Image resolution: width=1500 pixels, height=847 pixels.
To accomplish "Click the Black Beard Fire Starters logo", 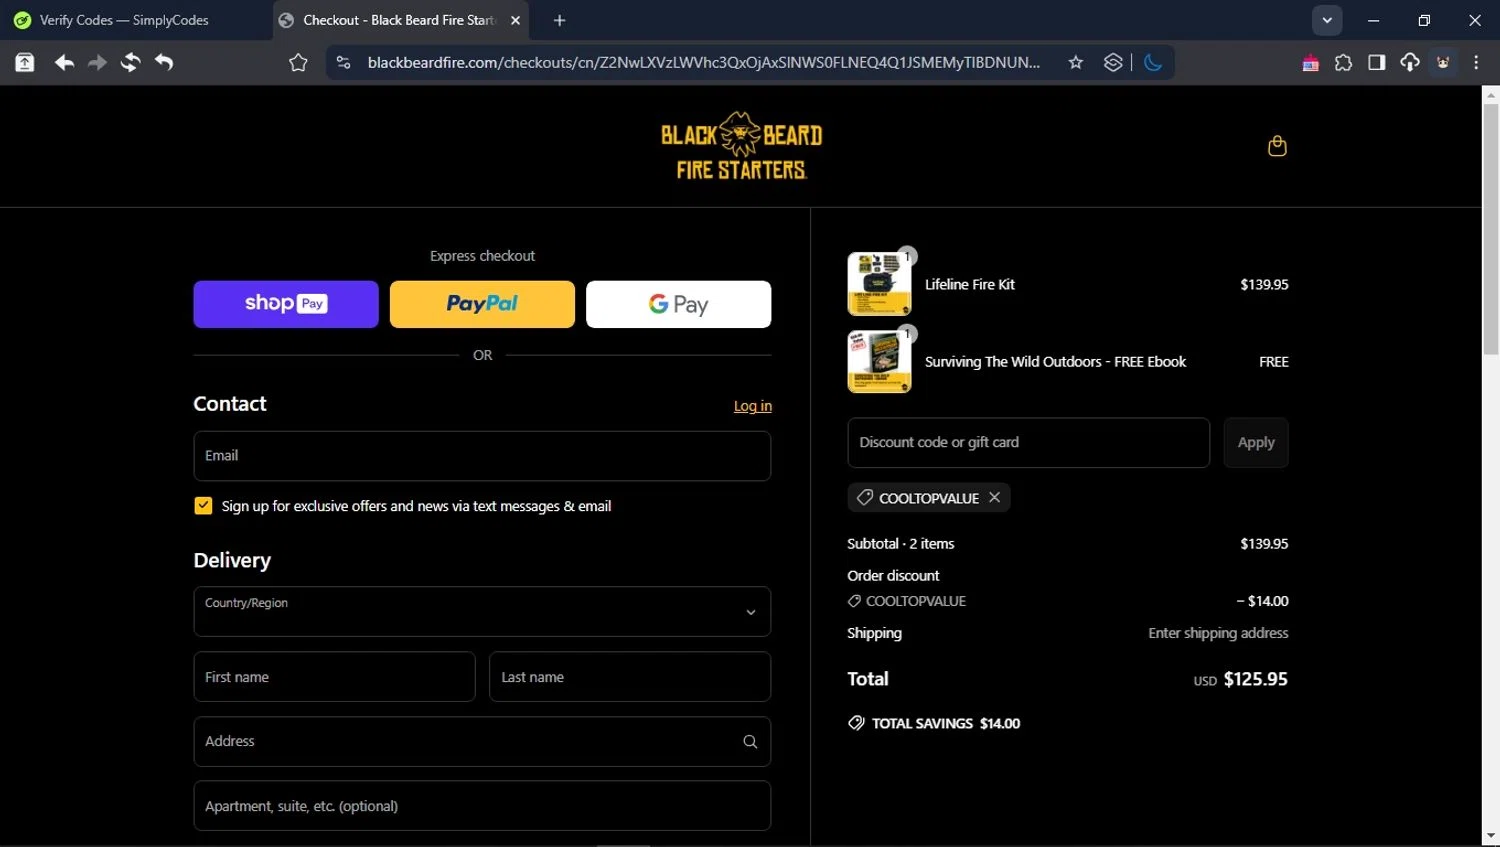I will (741, 146).
